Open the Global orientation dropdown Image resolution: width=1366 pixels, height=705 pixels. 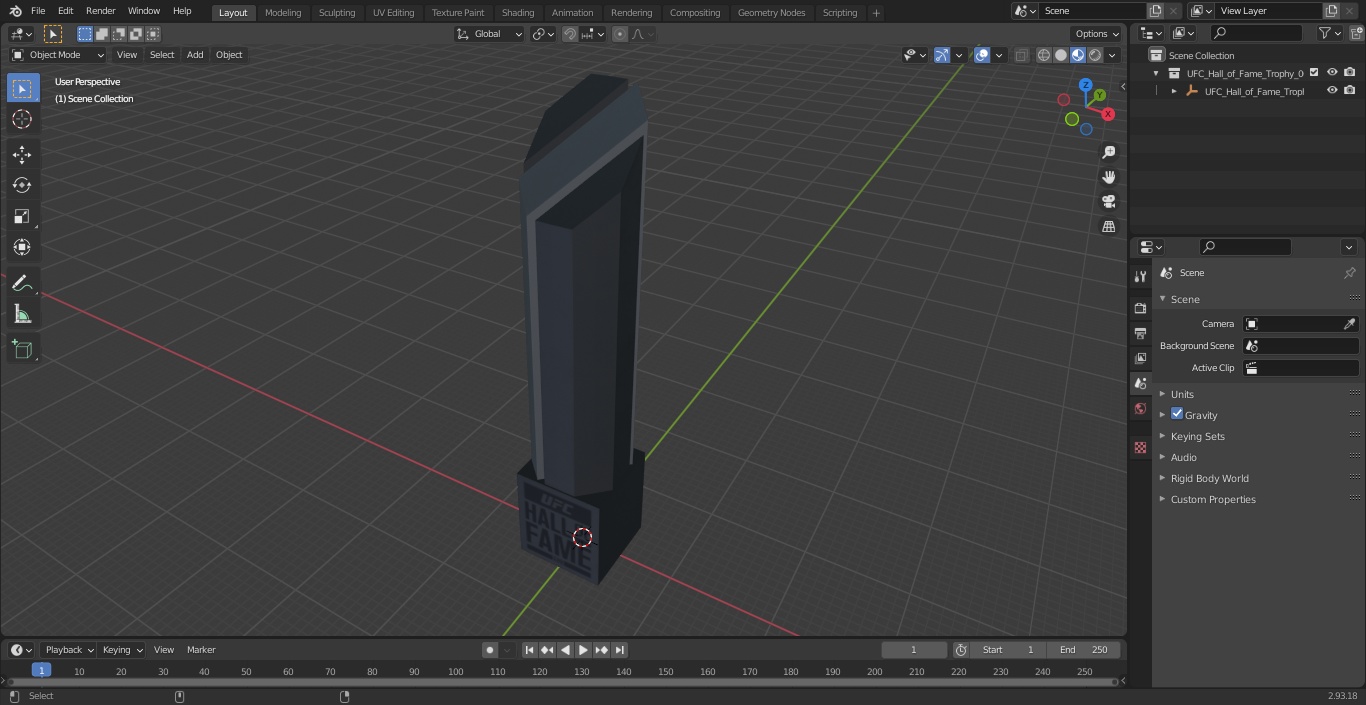coord(490,34)
